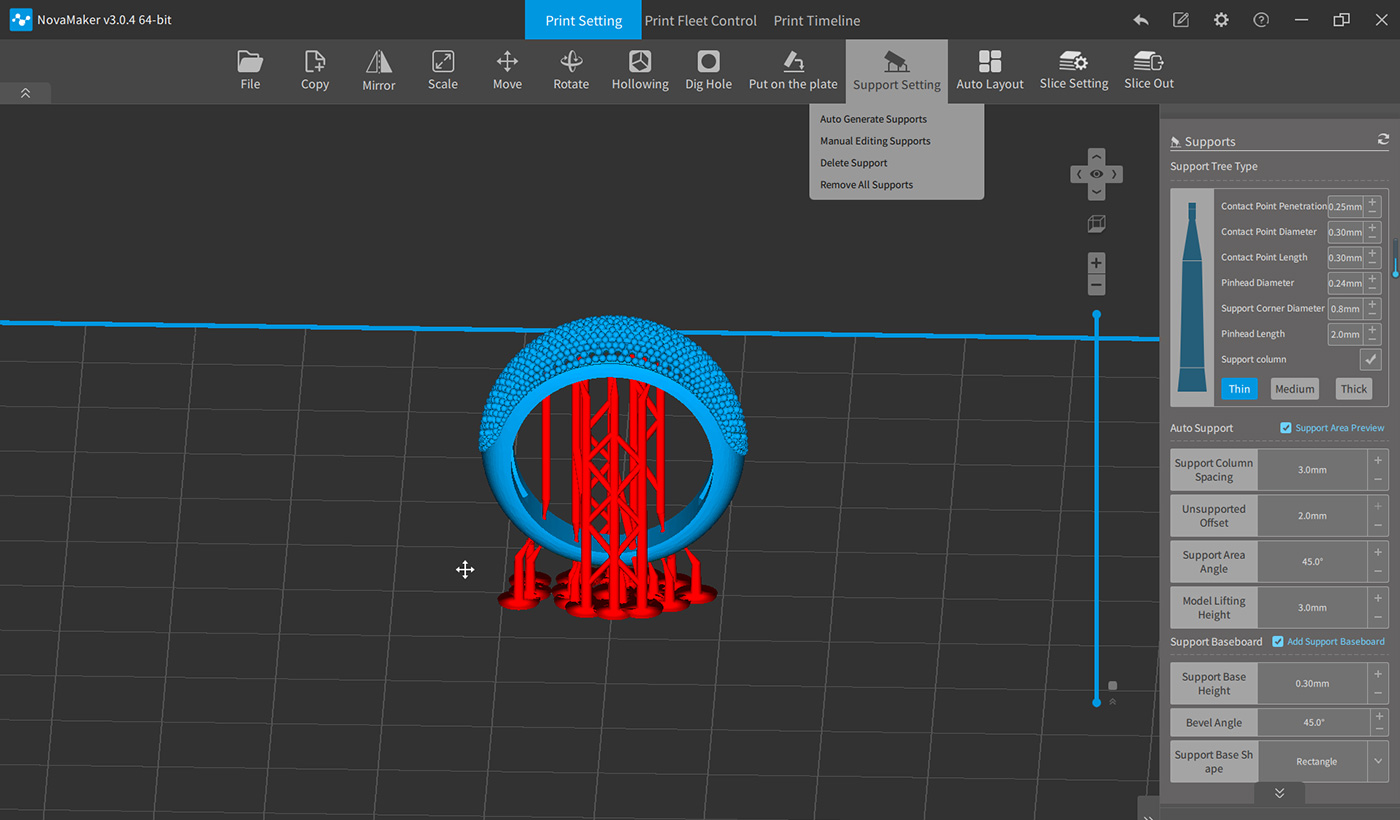
Task: Run Auto Layout
Action: [x=990, y=71]
